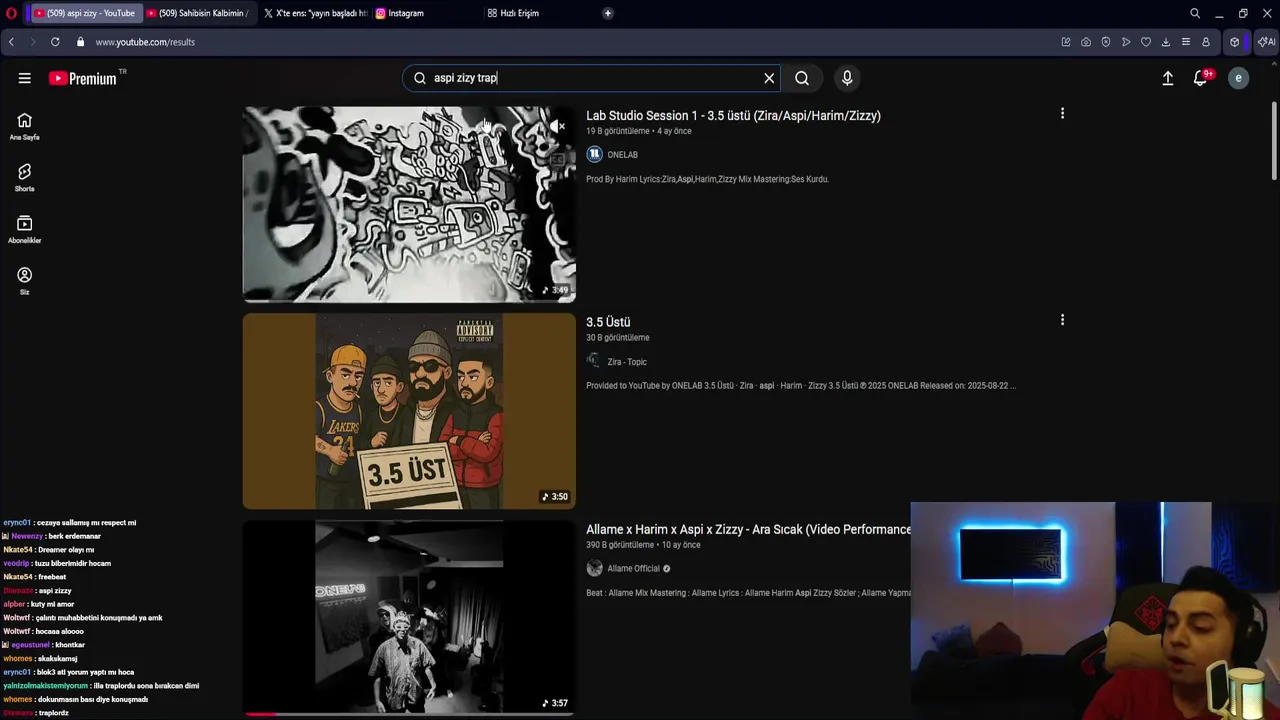Click the site padlock icon
The height and width of the screenshot is (720, 1280).
[81, 42]
